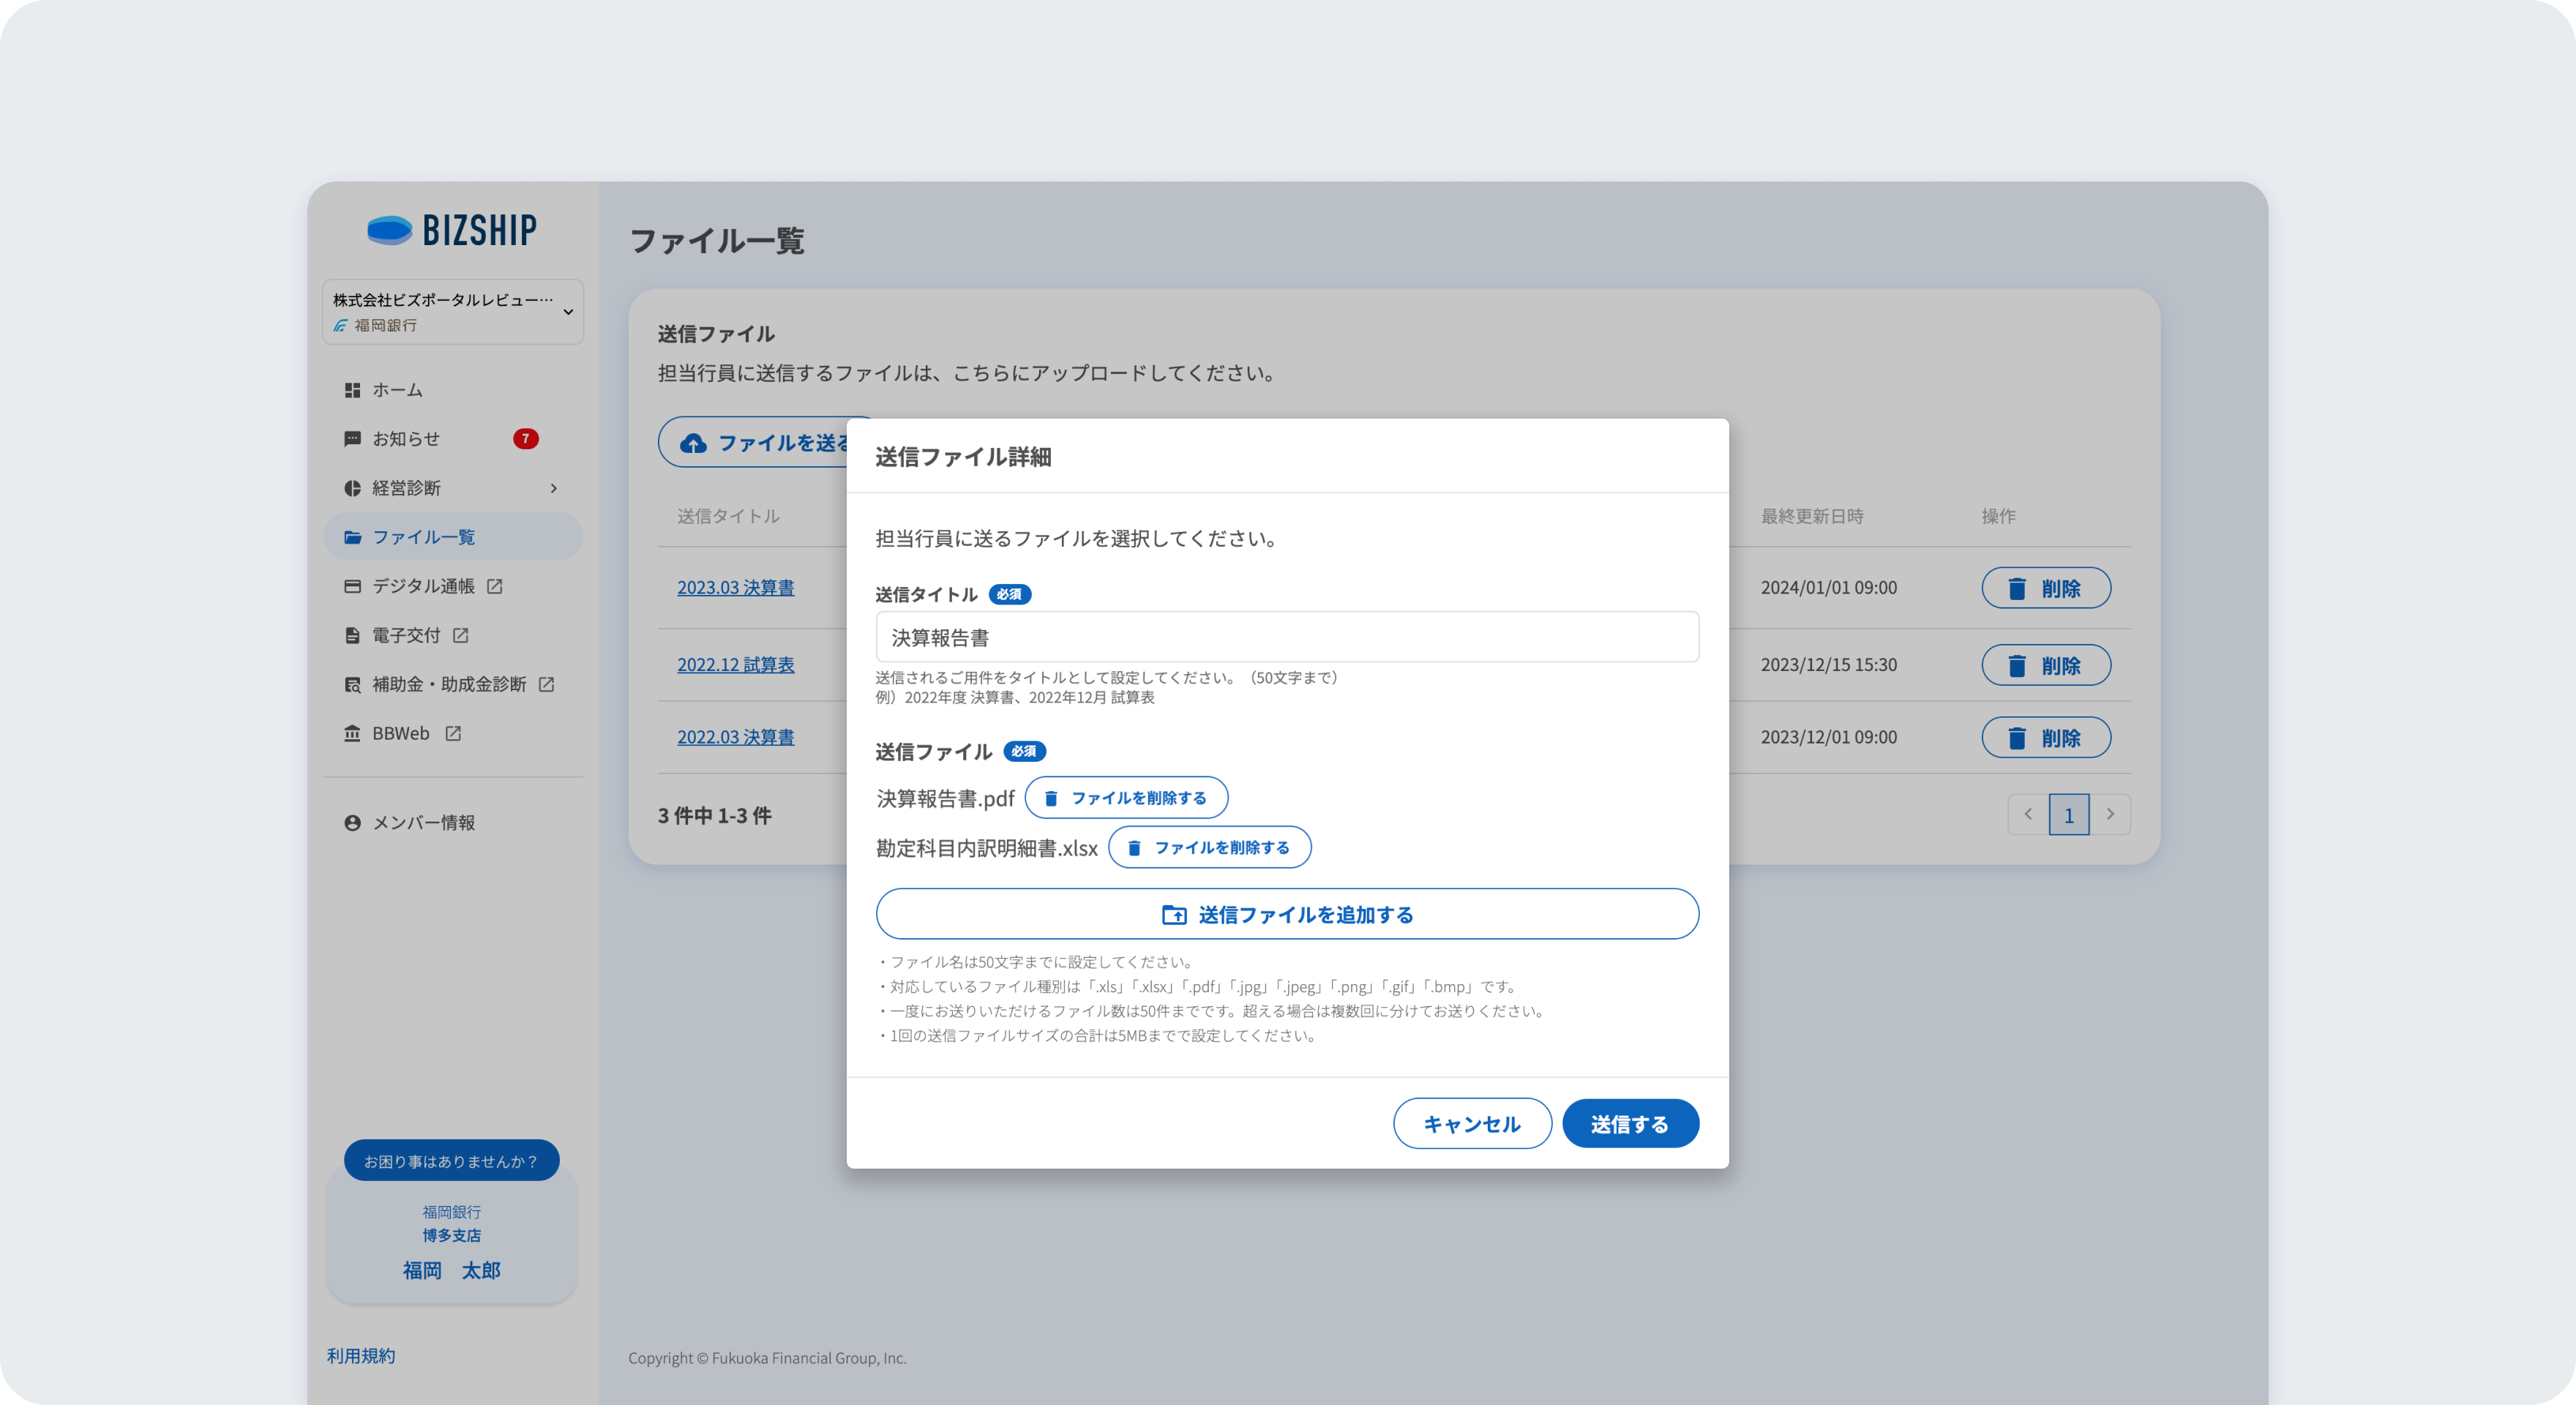Click the 最終更新日時 column header
Viewport: 2576px width, 1405px height.
1812,516
